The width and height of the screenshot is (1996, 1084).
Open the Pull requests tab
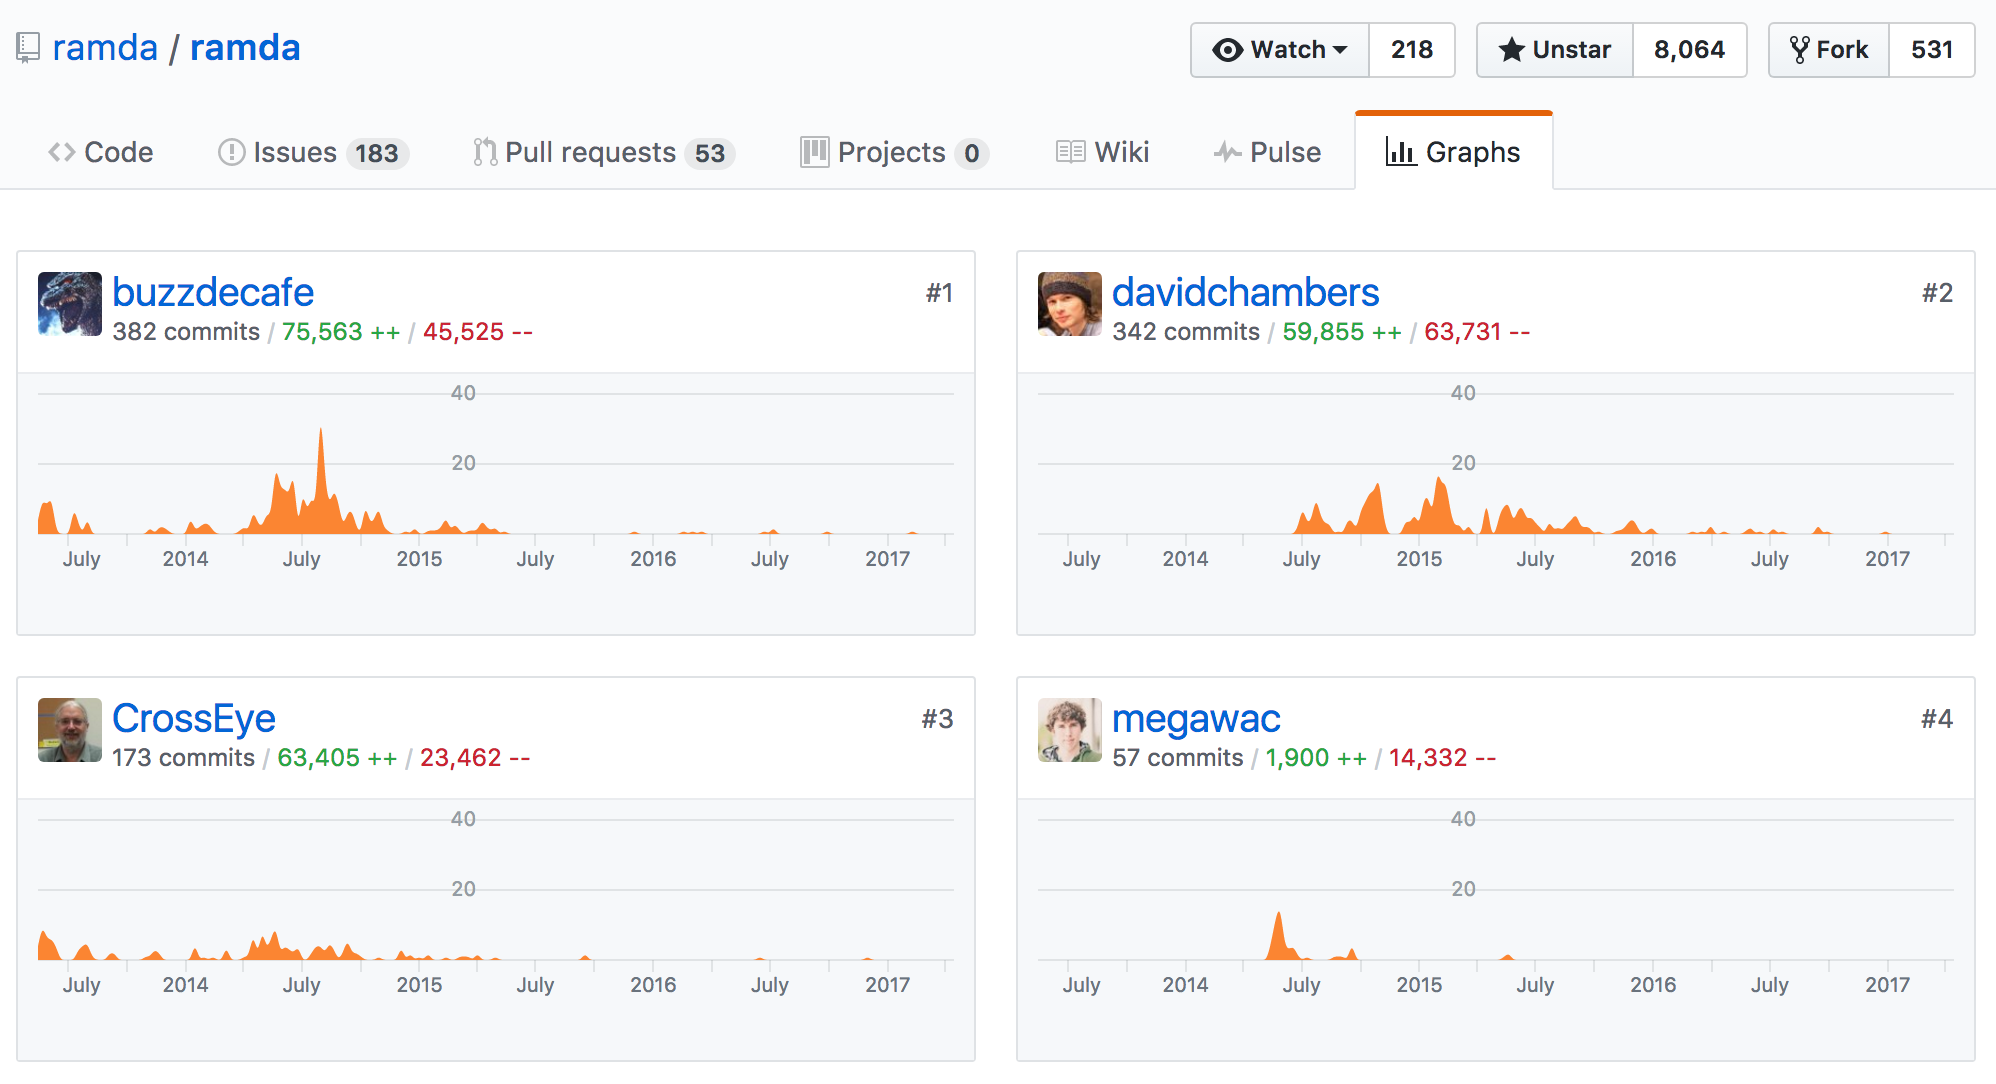[x=604, y=152]
